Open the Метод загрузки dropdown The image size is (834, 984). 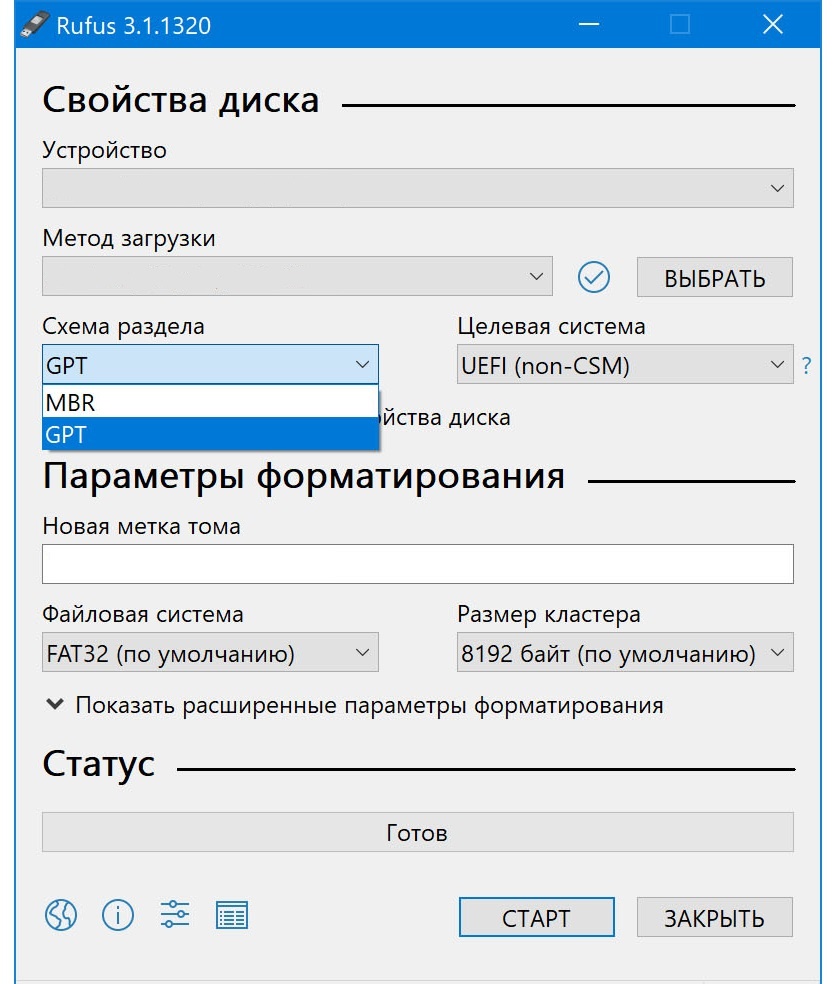click(297, 277)
